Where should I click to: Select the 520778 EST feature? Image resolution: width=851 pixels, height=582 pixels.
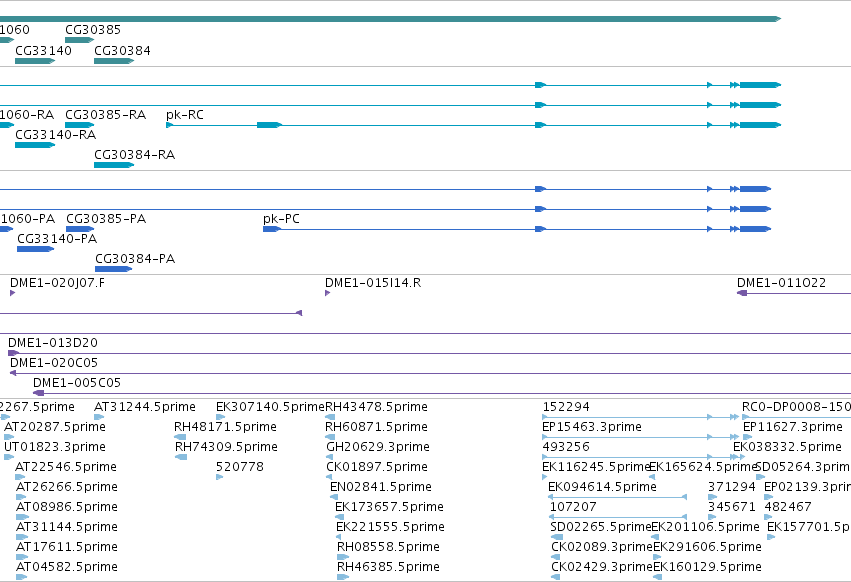(x=219, y=477)
